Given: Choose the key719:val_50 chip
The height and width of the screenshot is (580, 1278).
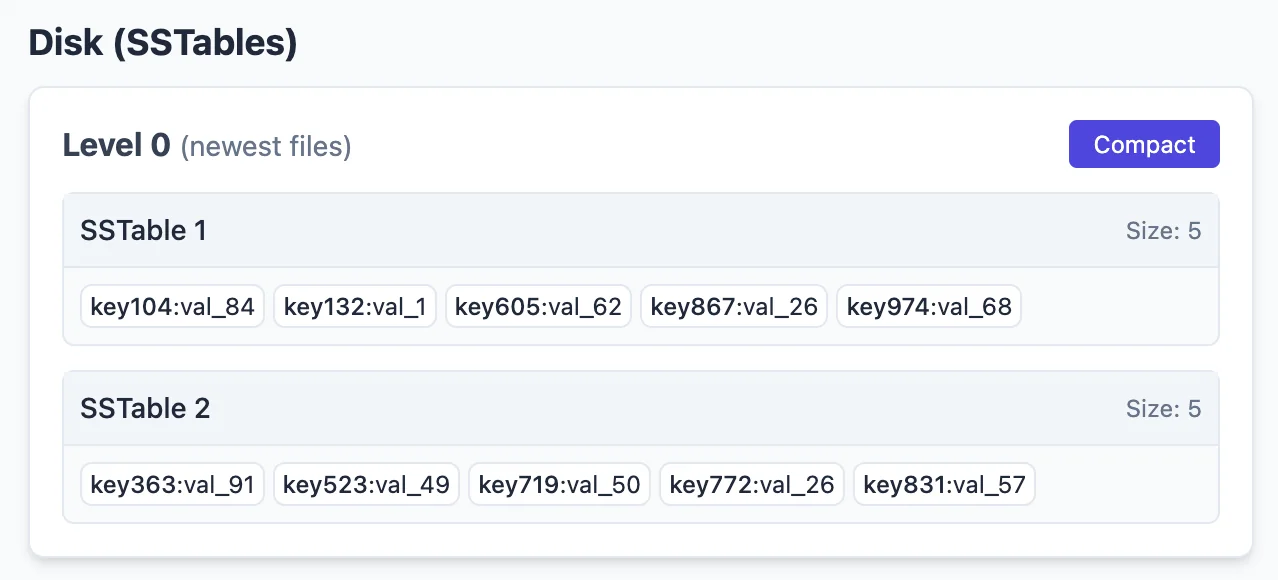Looking at the screenshot, I should click(x=559, y=485).
